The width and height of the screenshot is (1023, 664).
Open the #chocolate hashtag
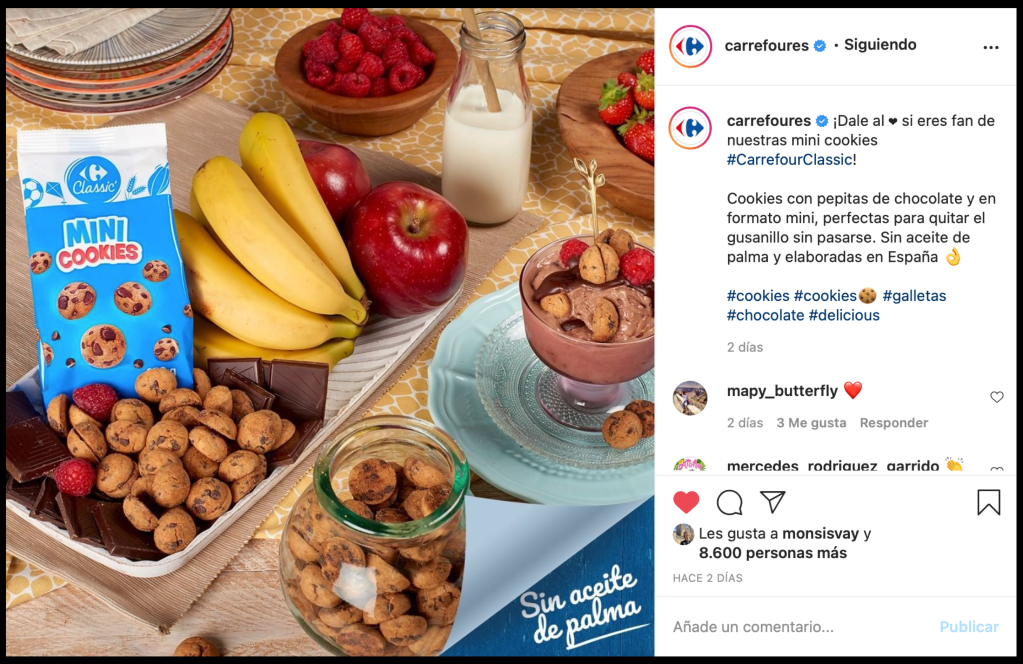coord(765,315)
